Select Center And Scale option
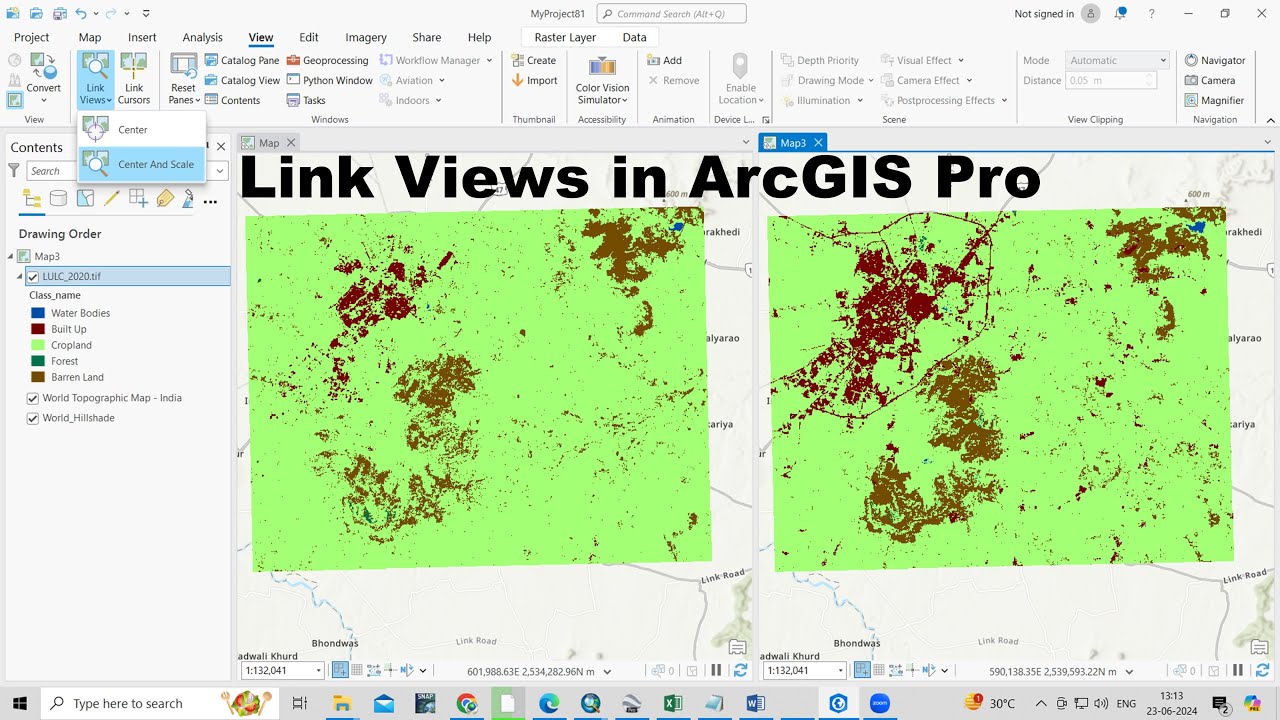Screen dimensions: 1280x720 click(x=142, y=164)
